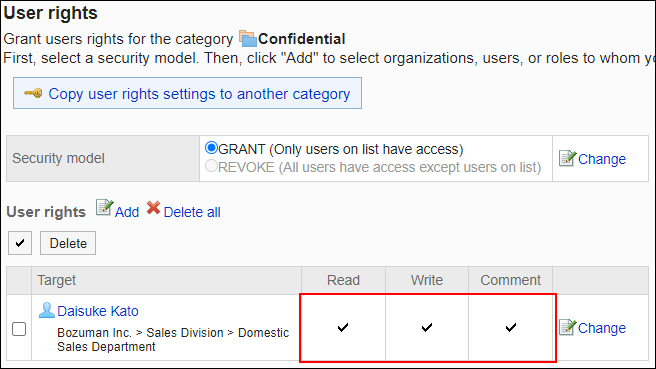Click the Write checkmark for Daisuke Kato
Image resolution: width=656 pixels, height=369 pixels.
pos(427,327)
